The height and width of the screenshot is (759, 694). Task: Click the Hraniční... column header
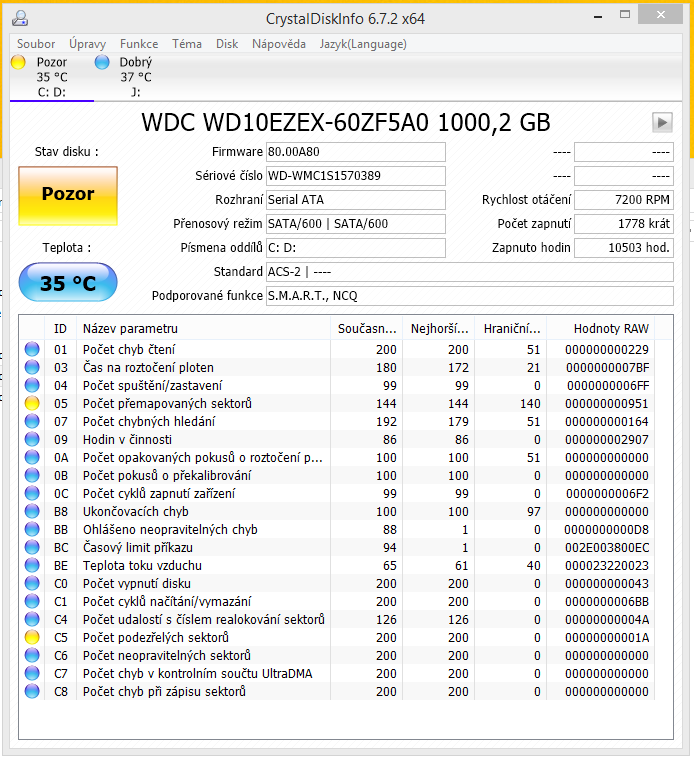click(511, 329)
